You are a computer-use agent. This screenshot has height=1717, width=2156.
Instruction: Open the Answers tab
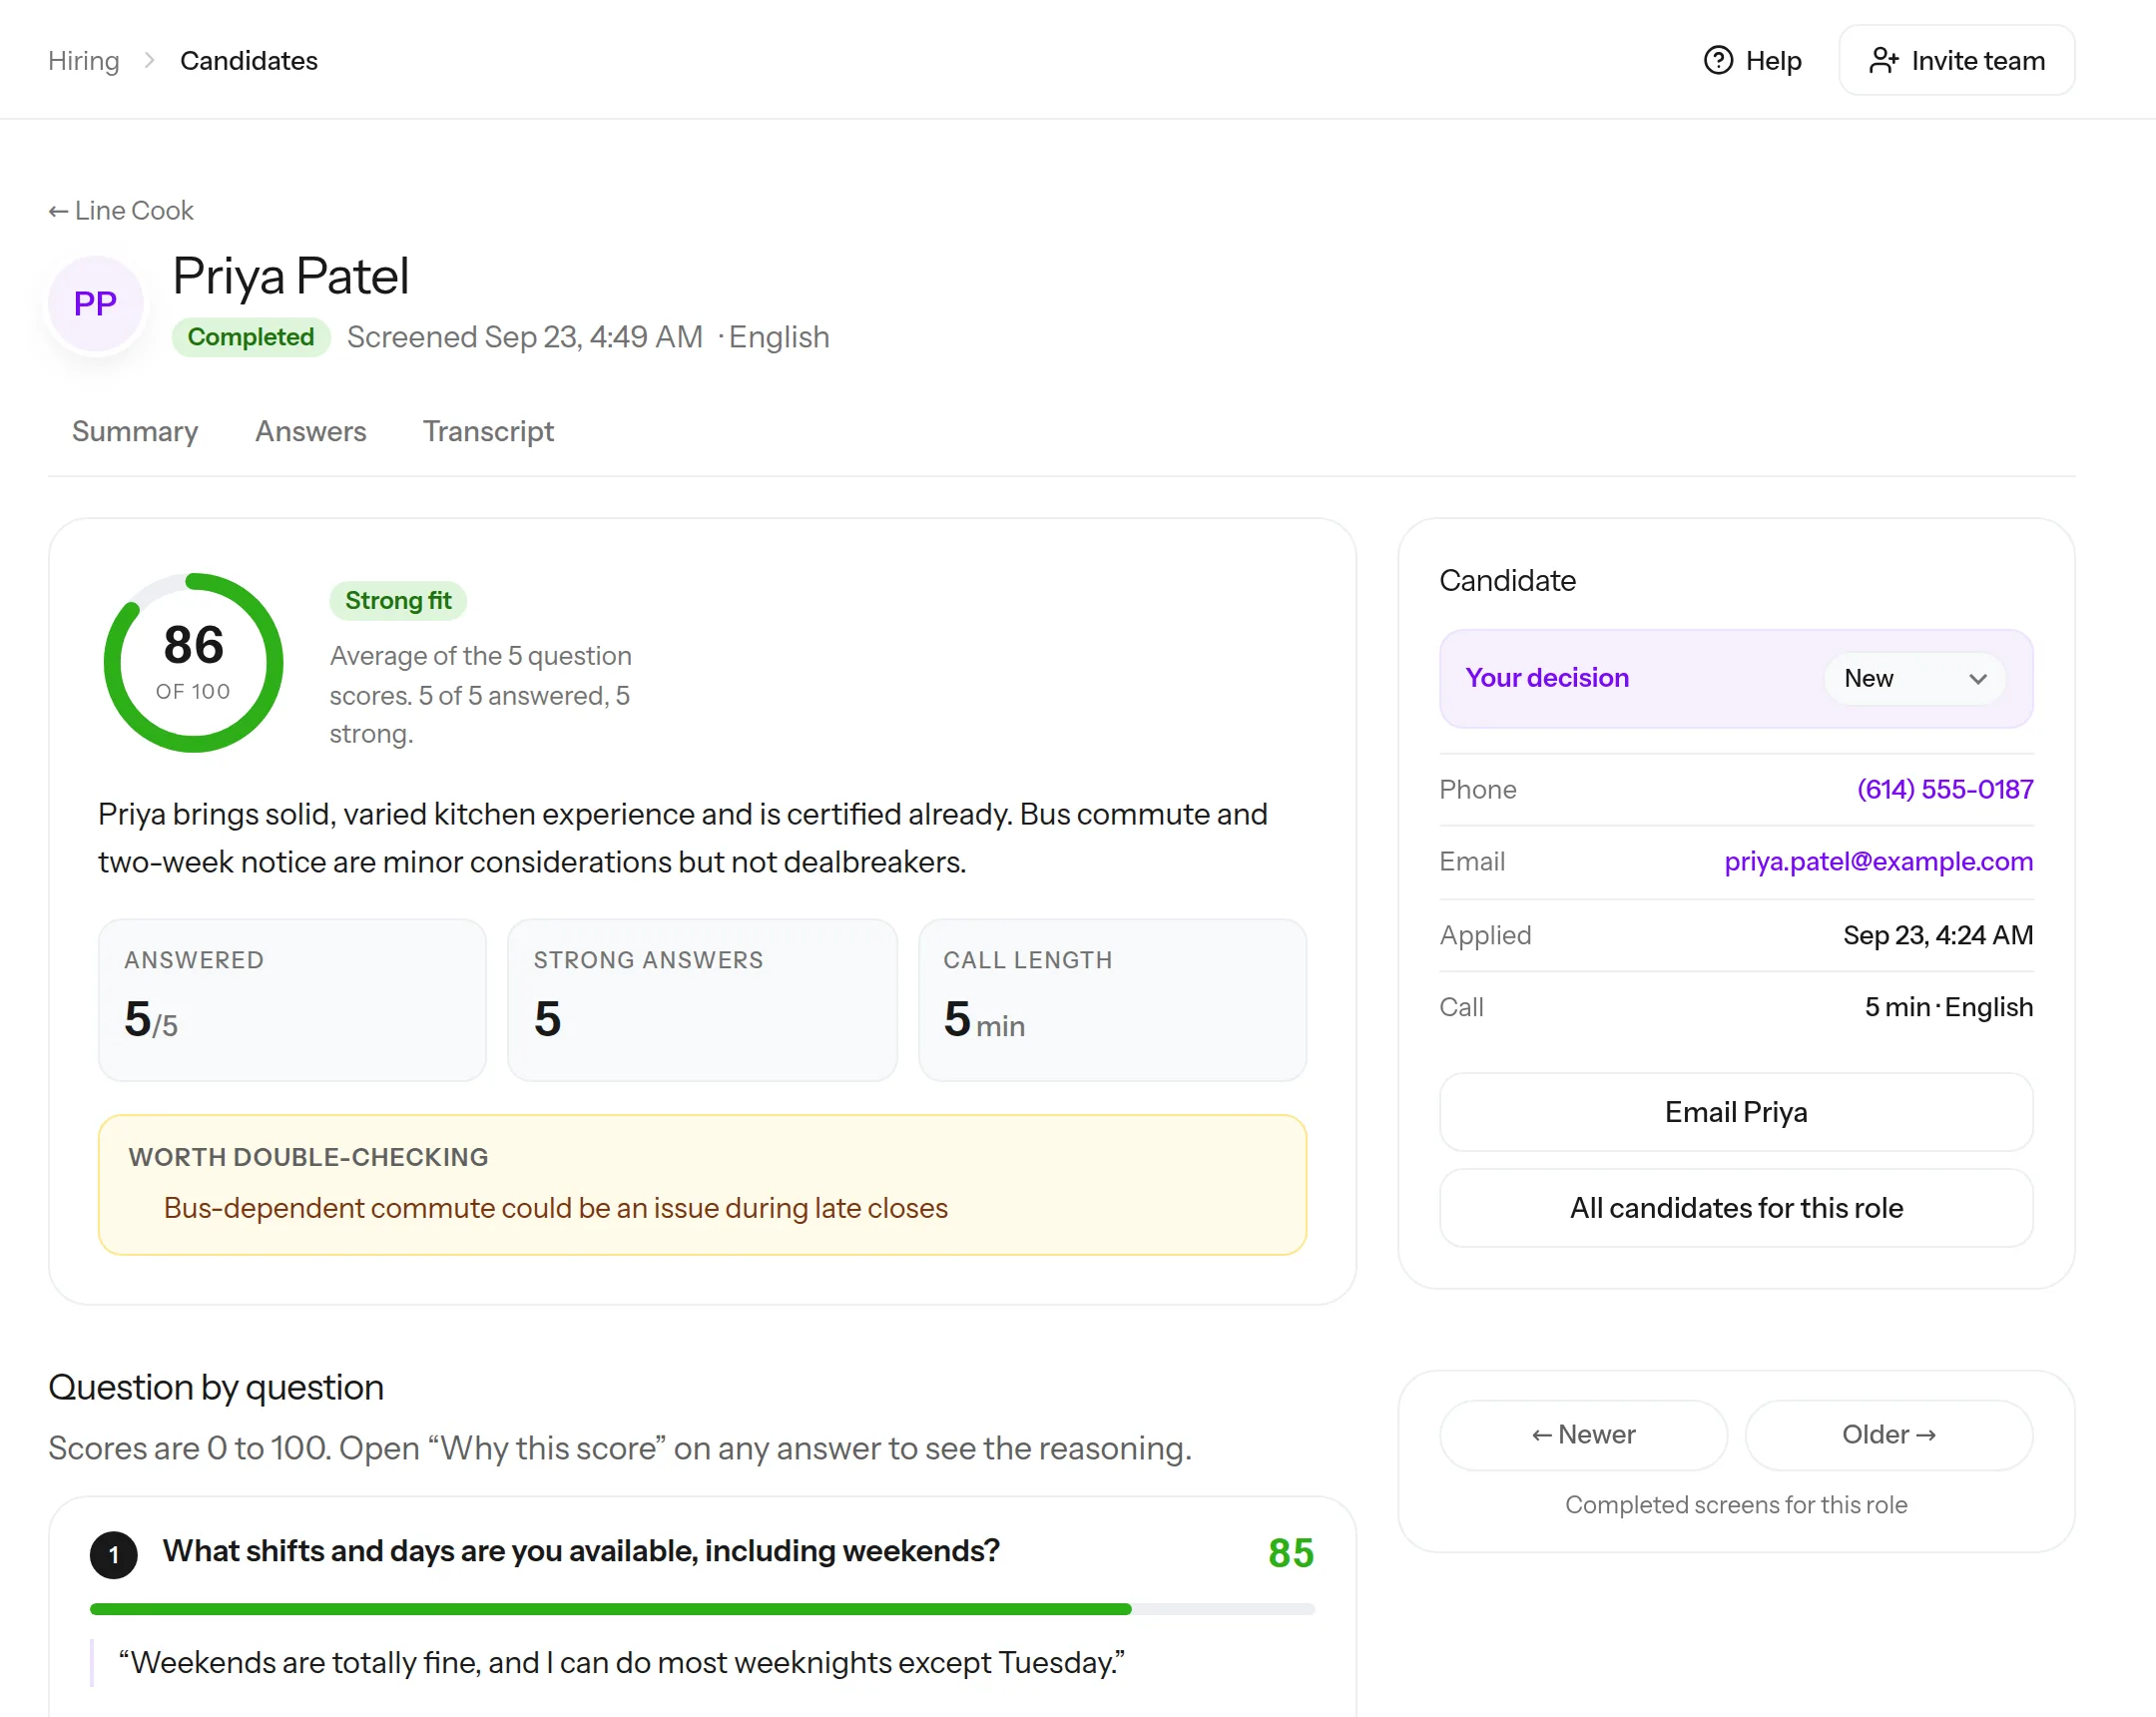311,431
